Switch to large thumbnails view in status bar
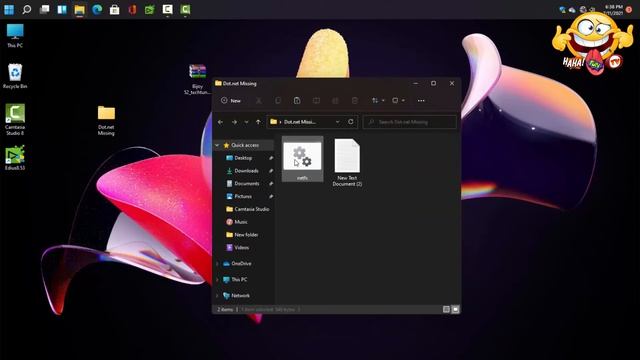This screenshot has width=640, height=360. [x=456, y=309]
